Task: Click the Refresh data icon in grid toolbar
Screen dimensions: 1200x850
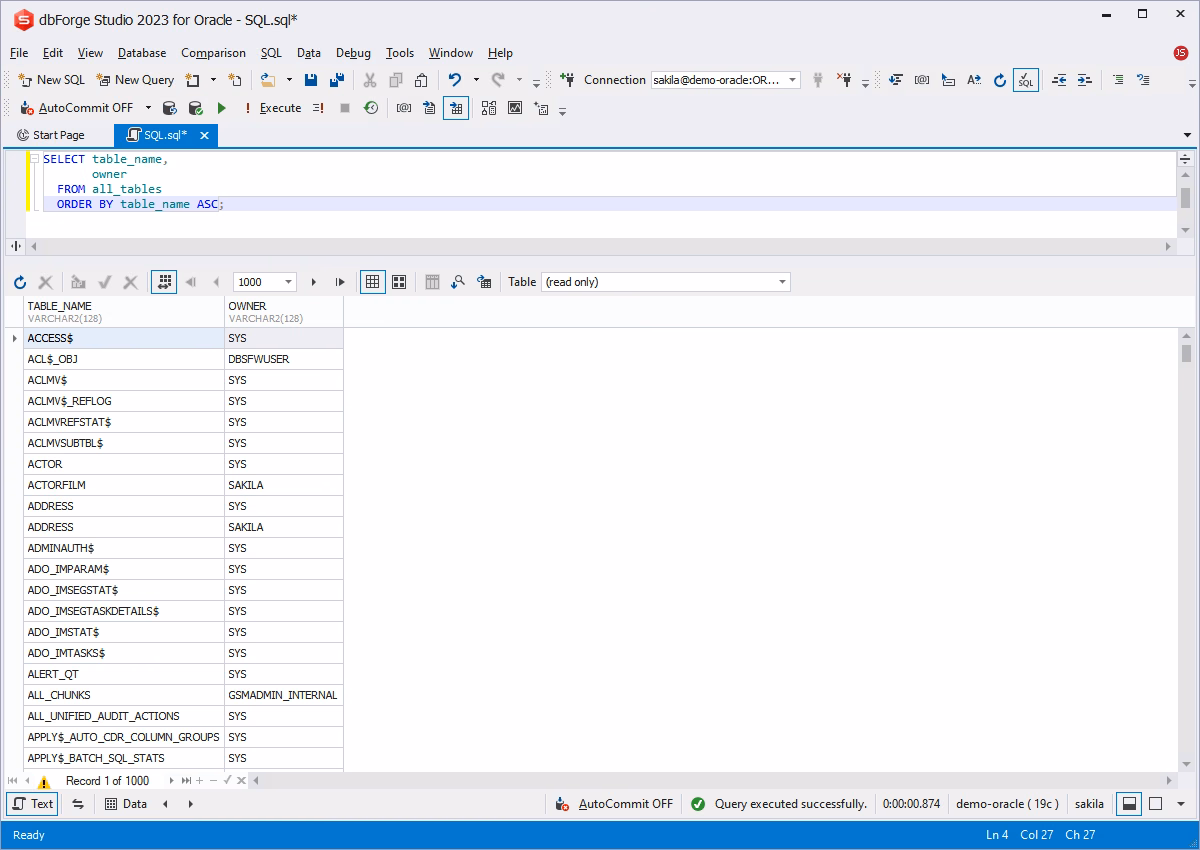Action: pos(20,283)
